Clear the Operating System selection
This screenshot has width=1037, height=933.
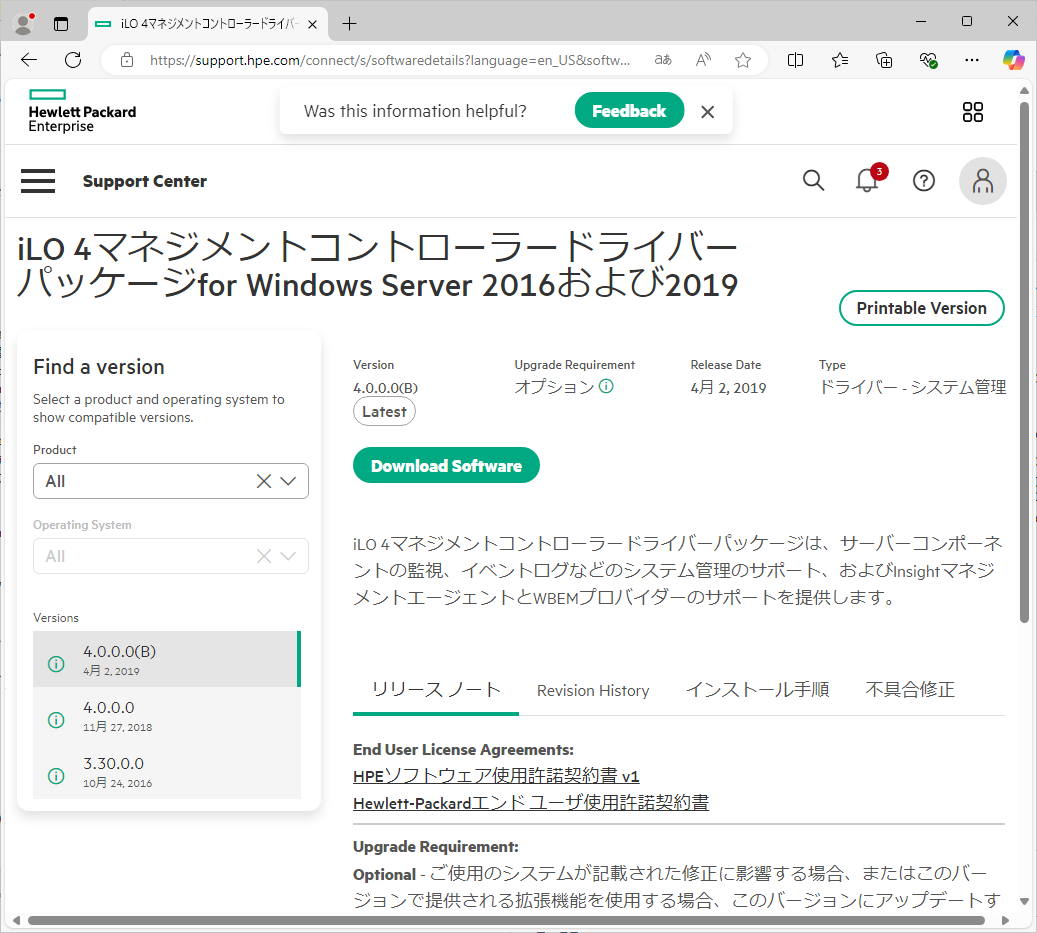264,556
